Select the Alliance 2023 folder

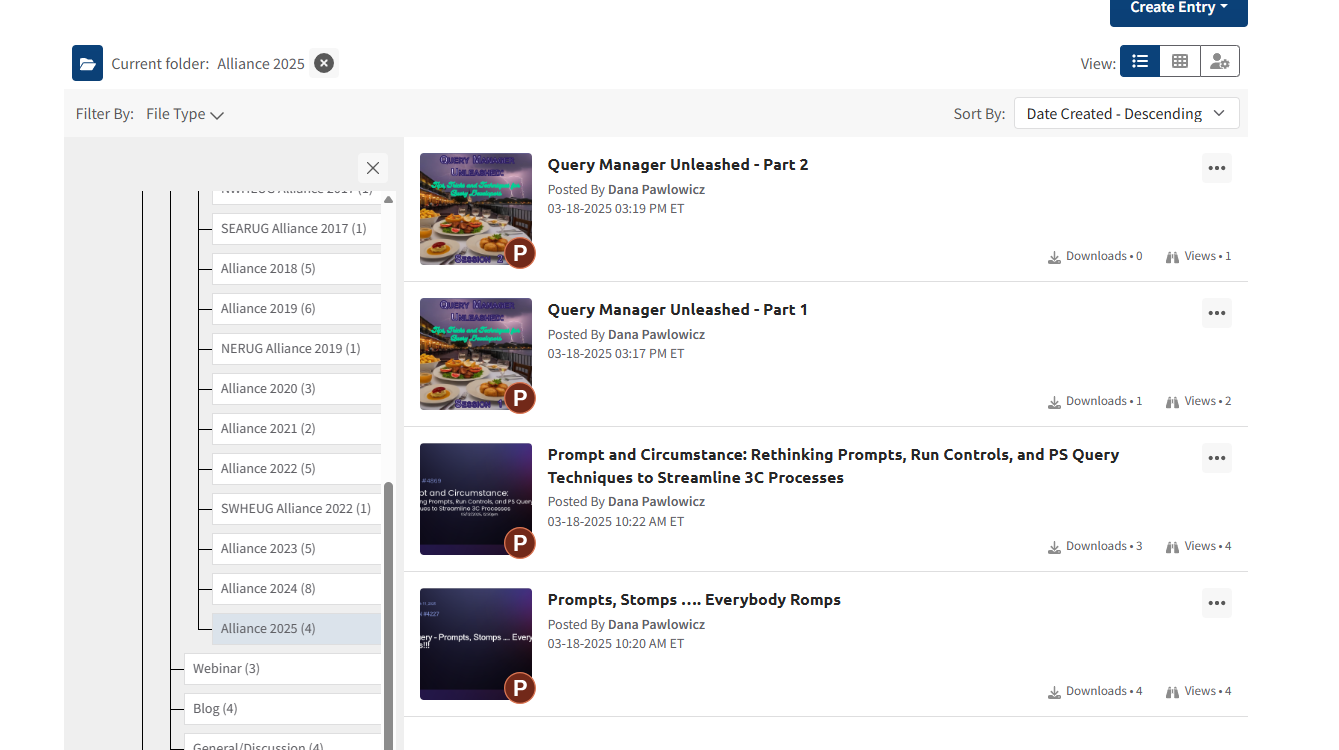click(296, 548)
